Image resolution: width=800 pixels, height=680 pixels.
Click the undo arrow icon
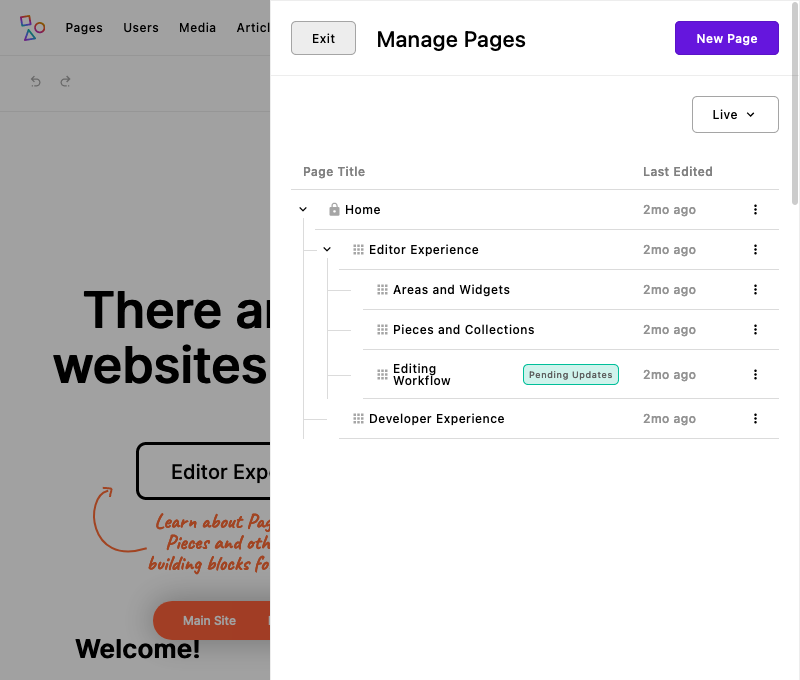point(35,81)
